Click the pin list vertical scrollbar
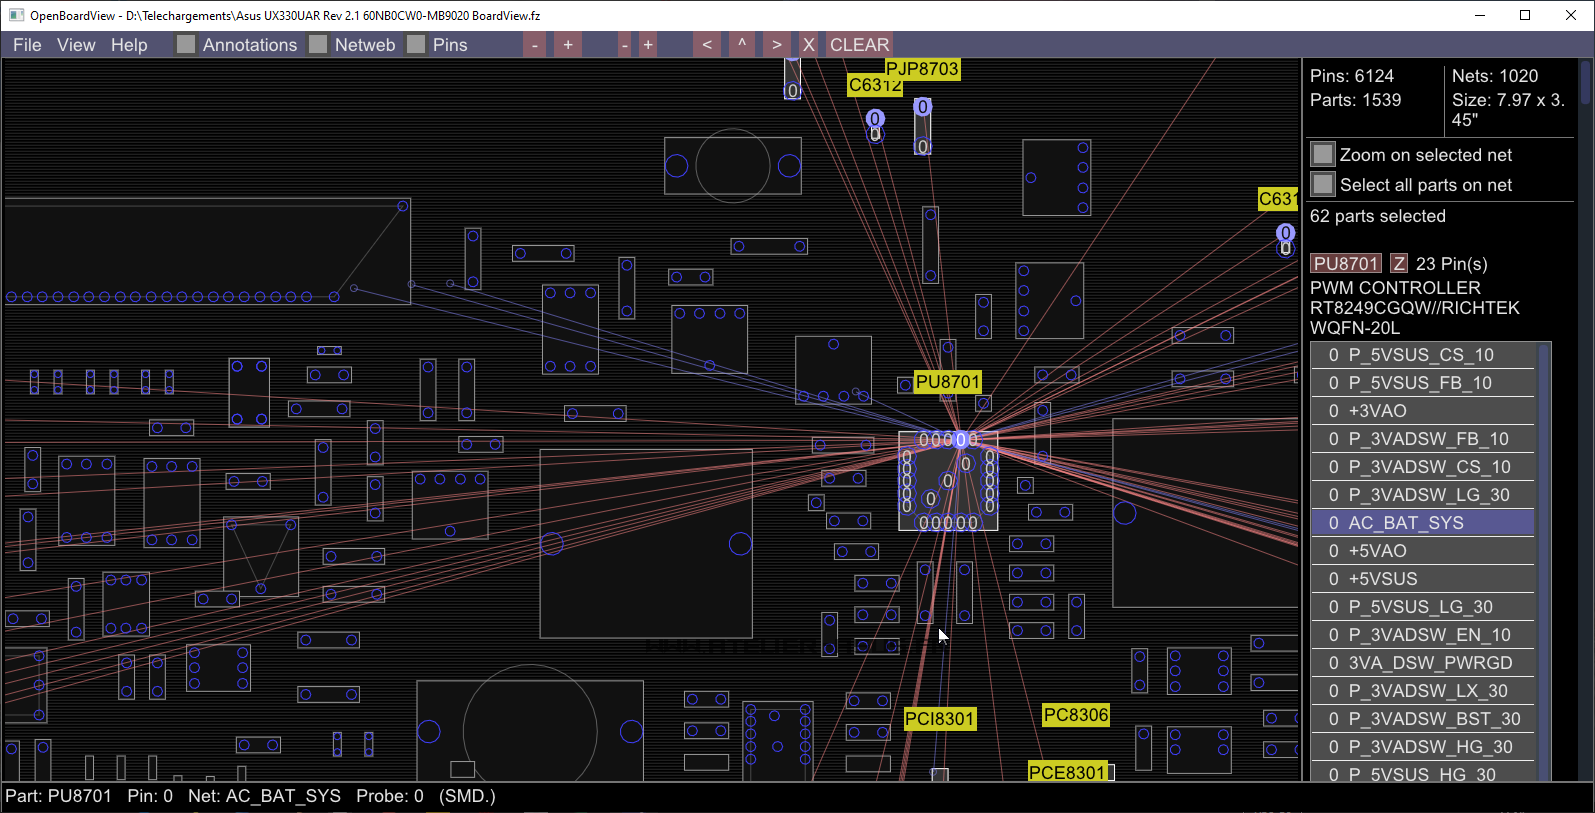Image resolution: width=1595 pixels, height=813 pixels. (1544, 560)
